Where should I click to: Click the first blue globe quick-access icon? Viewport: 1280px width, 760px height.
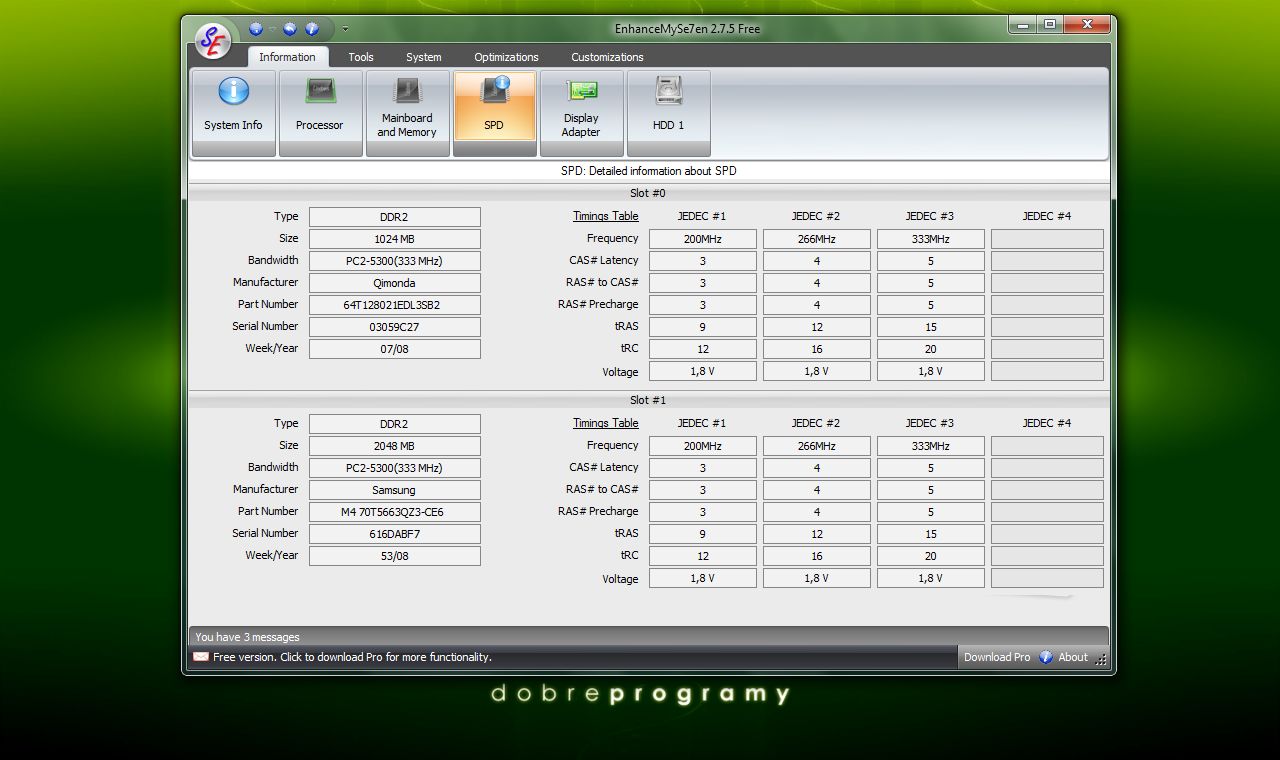[256, 29]
